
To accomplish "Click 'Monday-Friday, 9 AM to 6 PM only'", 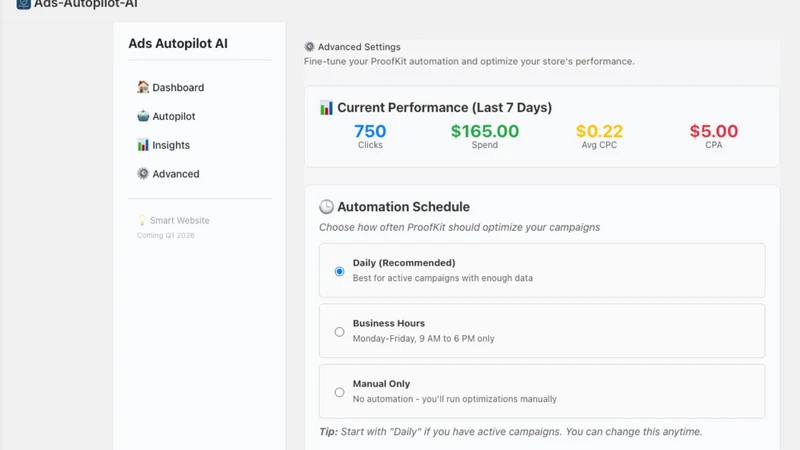I will [423, 338].
